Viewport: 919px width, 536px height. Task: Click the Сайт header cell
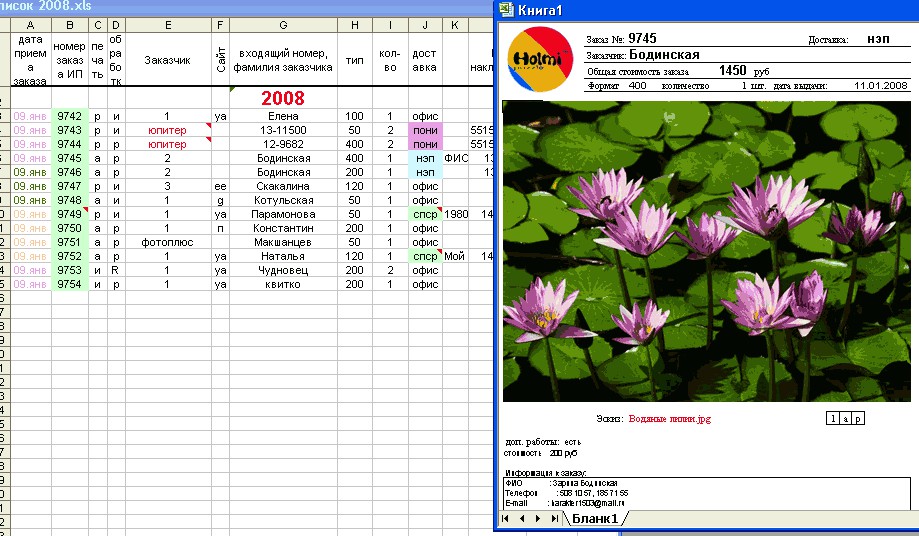(x=220, y=60)
